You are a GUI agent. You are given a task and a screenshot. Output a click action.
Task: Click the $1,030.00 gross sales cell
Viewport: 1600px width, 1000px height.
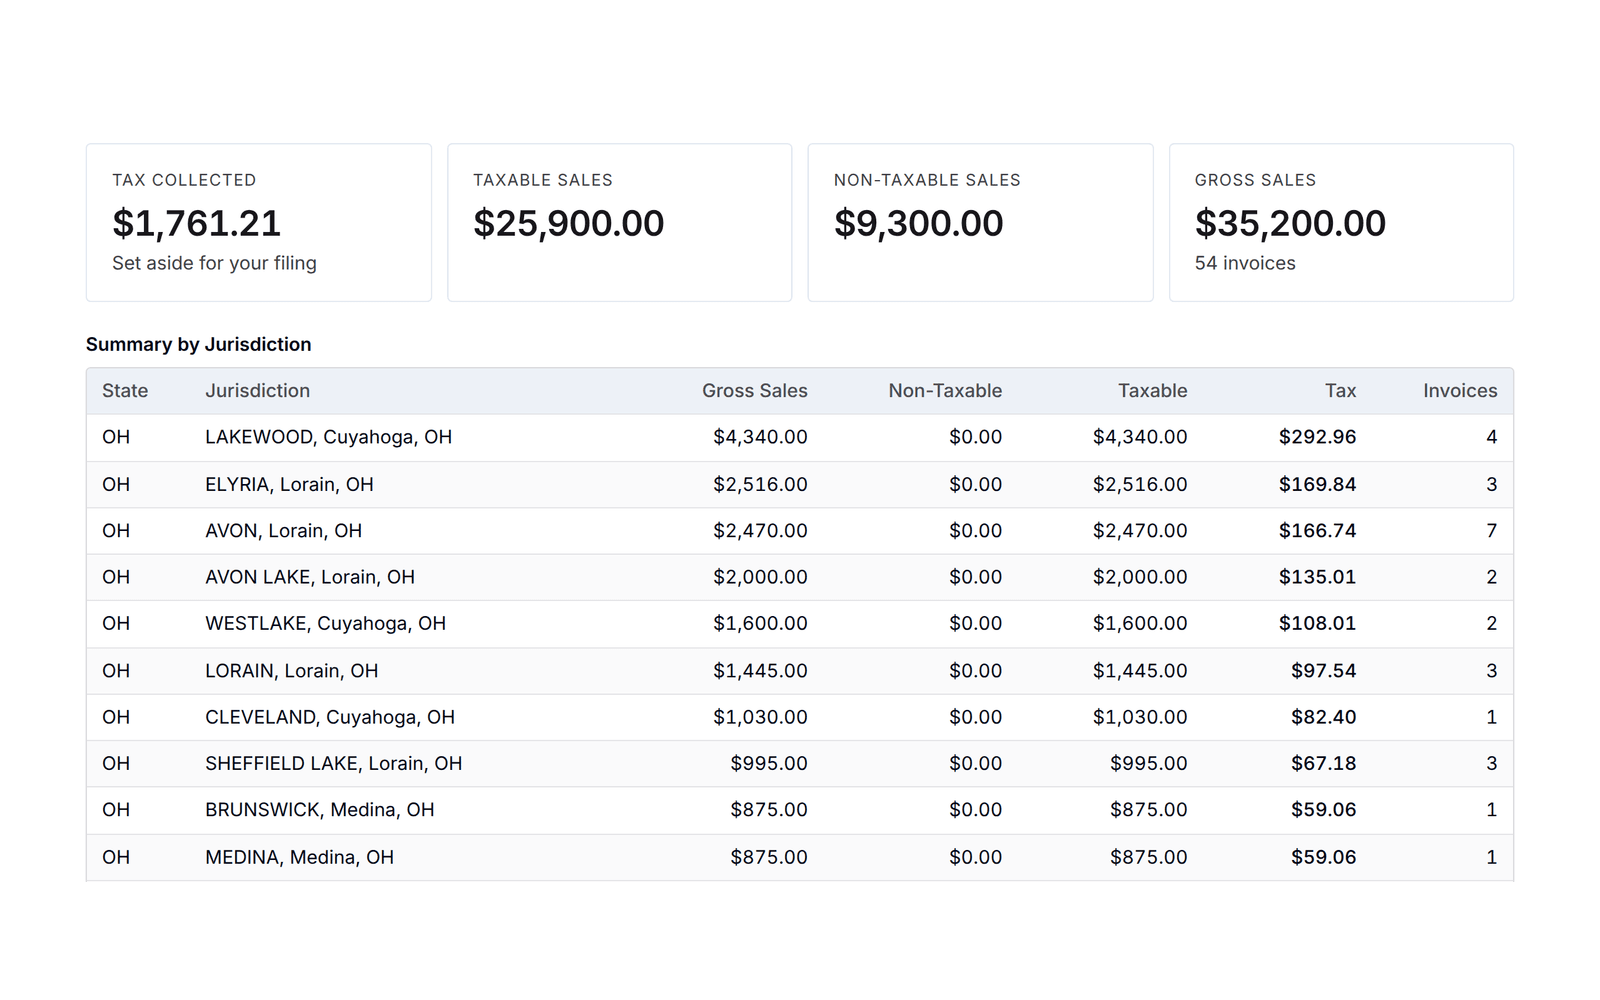coord(760,717)
